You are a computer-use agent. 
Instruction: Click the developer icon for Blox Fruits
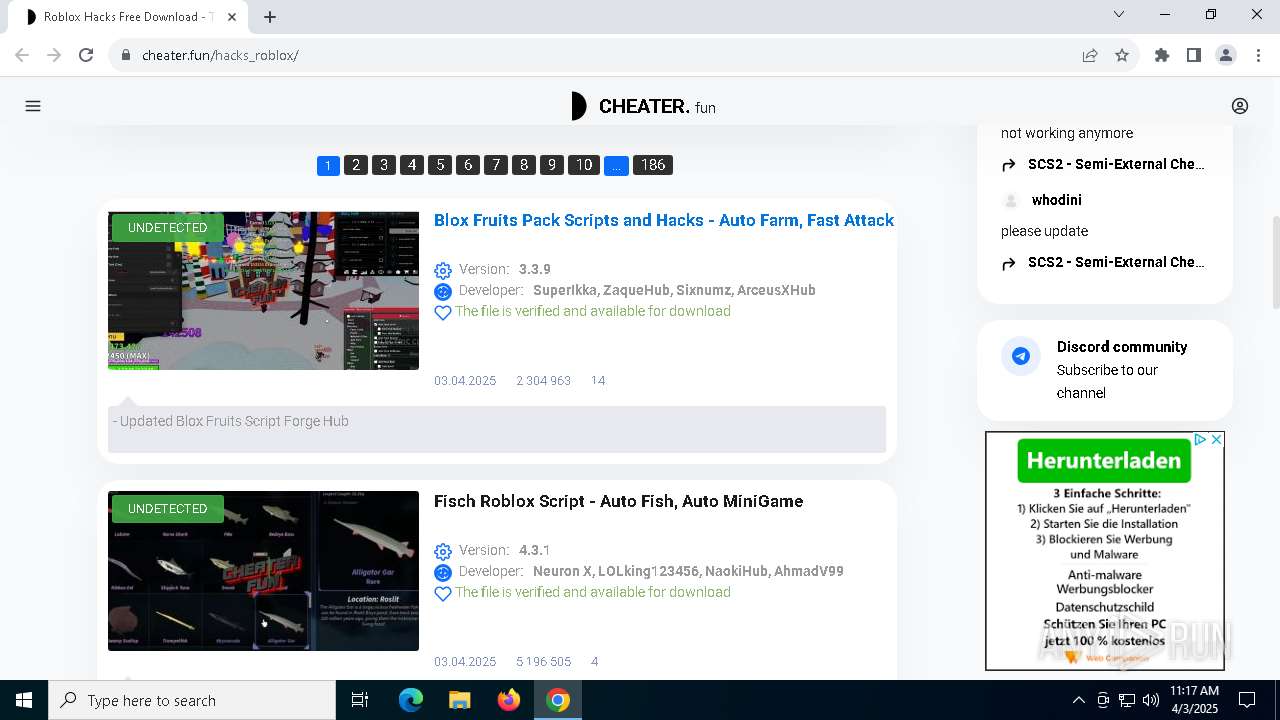pyautogui.click(x=443, y=291)
